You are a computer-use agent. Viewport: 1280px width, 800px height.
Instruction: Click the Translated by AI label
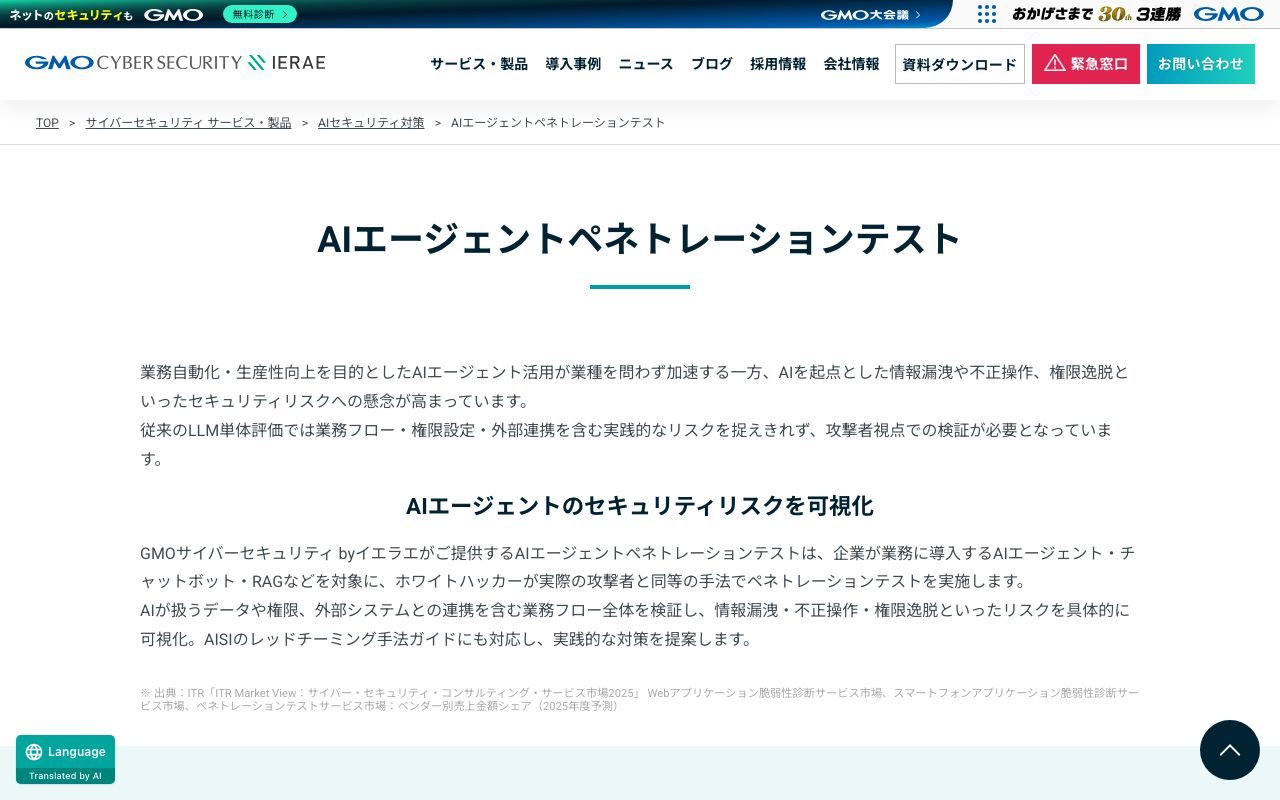coord(65,776)
